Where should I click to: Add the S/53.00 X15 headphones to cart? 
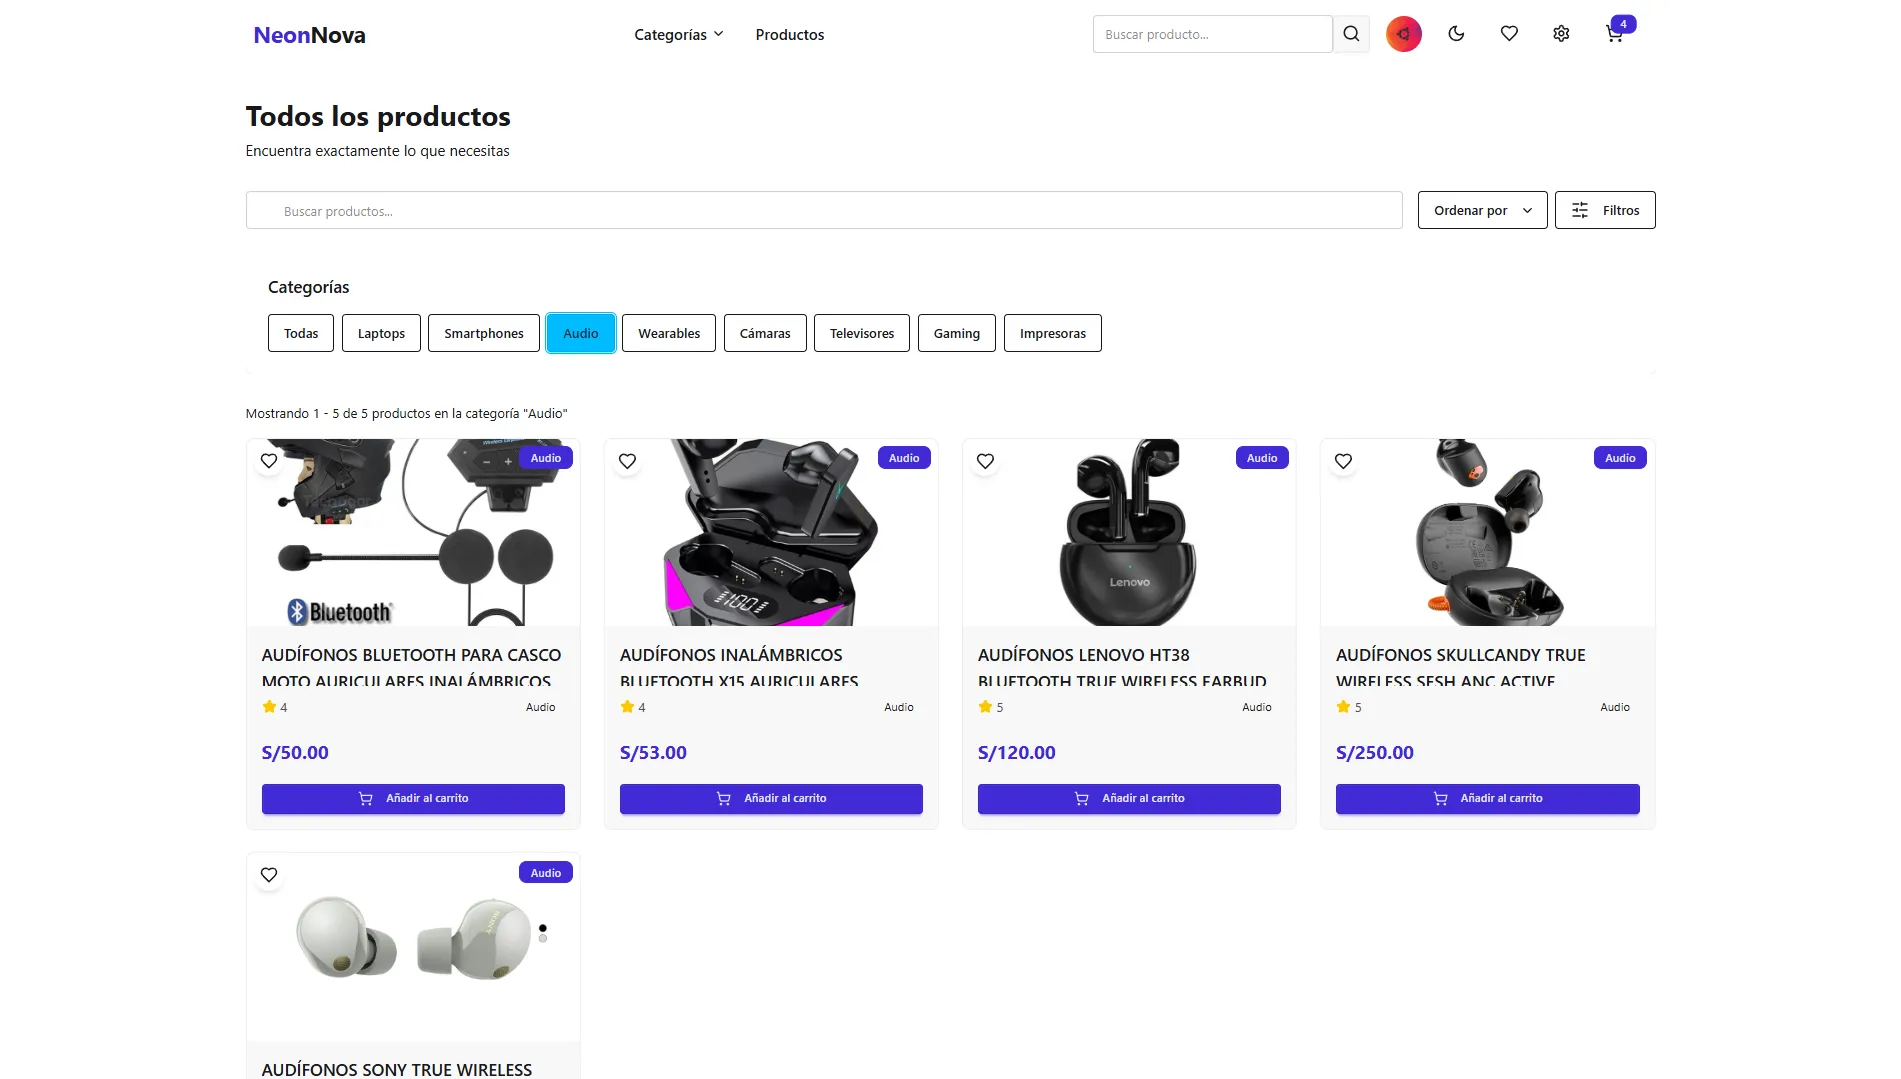coord(771,799)
